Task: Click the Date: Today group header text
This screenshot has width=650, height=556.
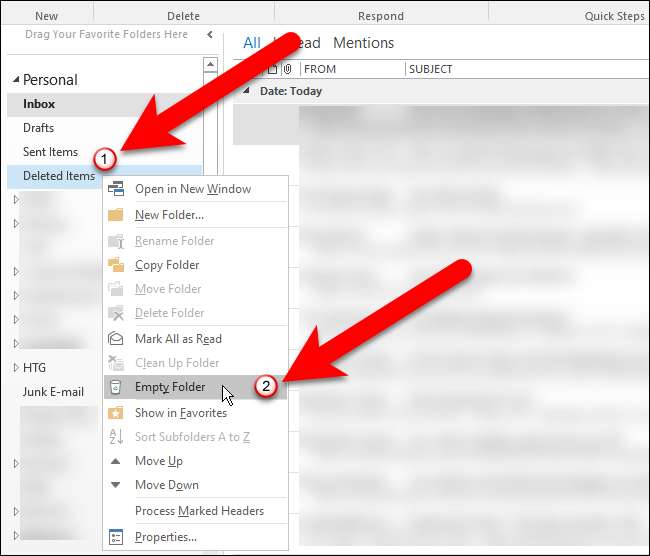Action: [x=291, y=91]
